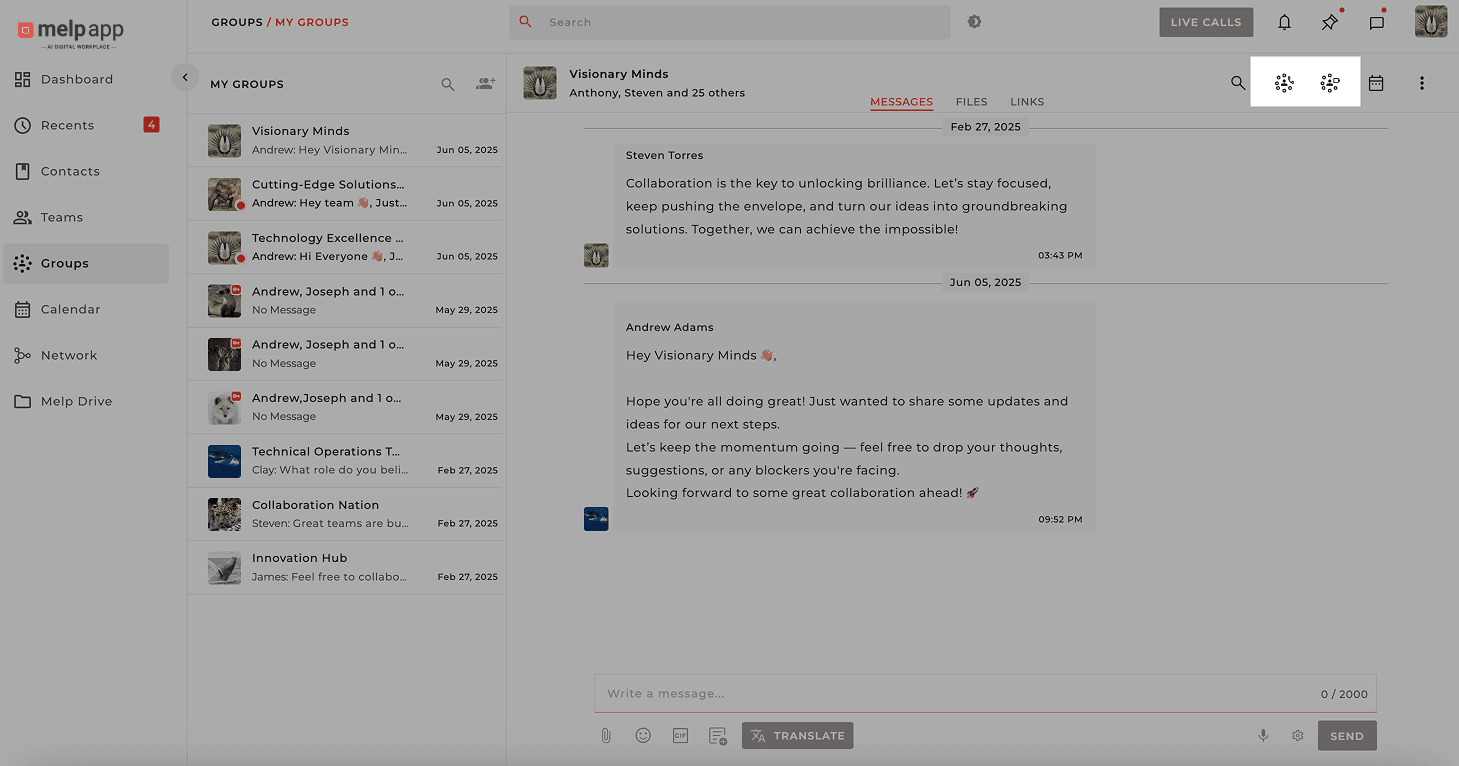Viewport: 1459px width, 766px height.
Task: Search within the Visionary Minds chat
Action: click(1238, 84)
